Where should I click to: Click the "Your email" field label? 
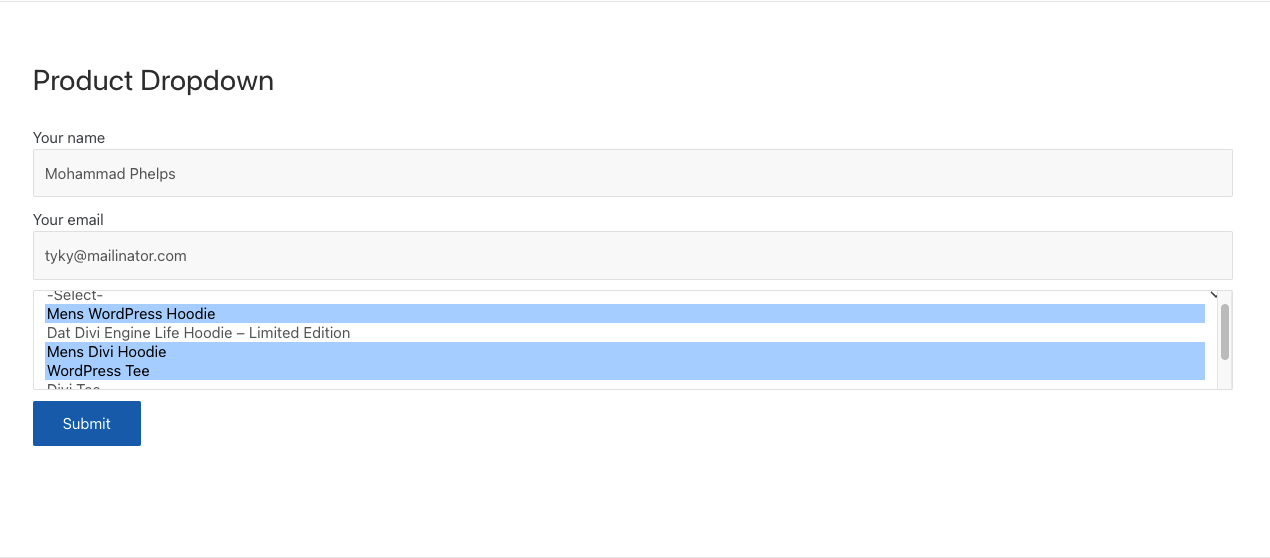68,220
